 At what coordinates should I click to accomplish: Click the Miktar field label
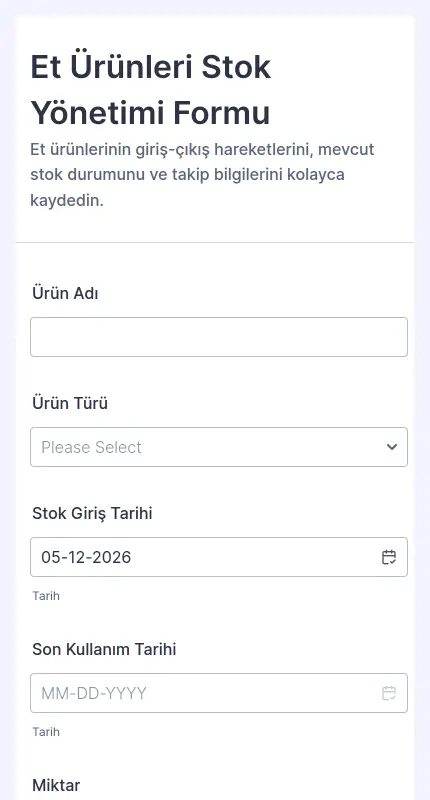(x=56, y=785)
